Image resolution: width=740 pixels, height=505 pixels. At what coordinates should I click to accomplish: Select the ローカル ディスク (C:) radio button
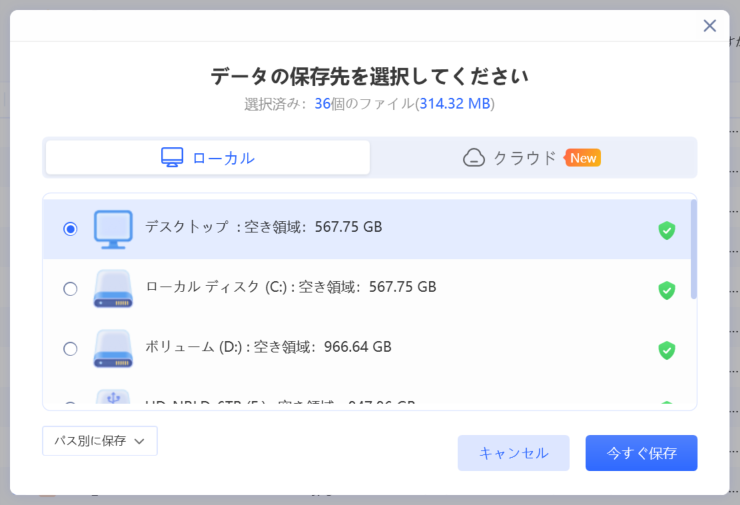coord(70,289)
